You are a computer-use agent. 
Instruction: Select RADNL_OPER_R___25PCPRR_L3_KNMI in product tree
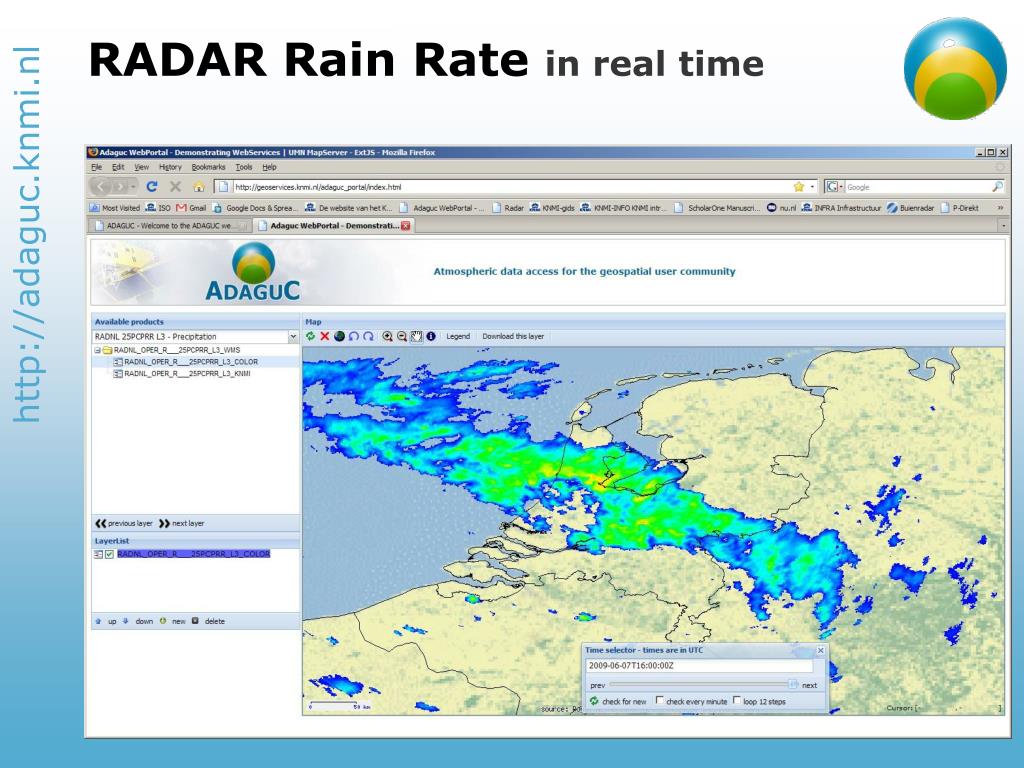click(187, 374)
